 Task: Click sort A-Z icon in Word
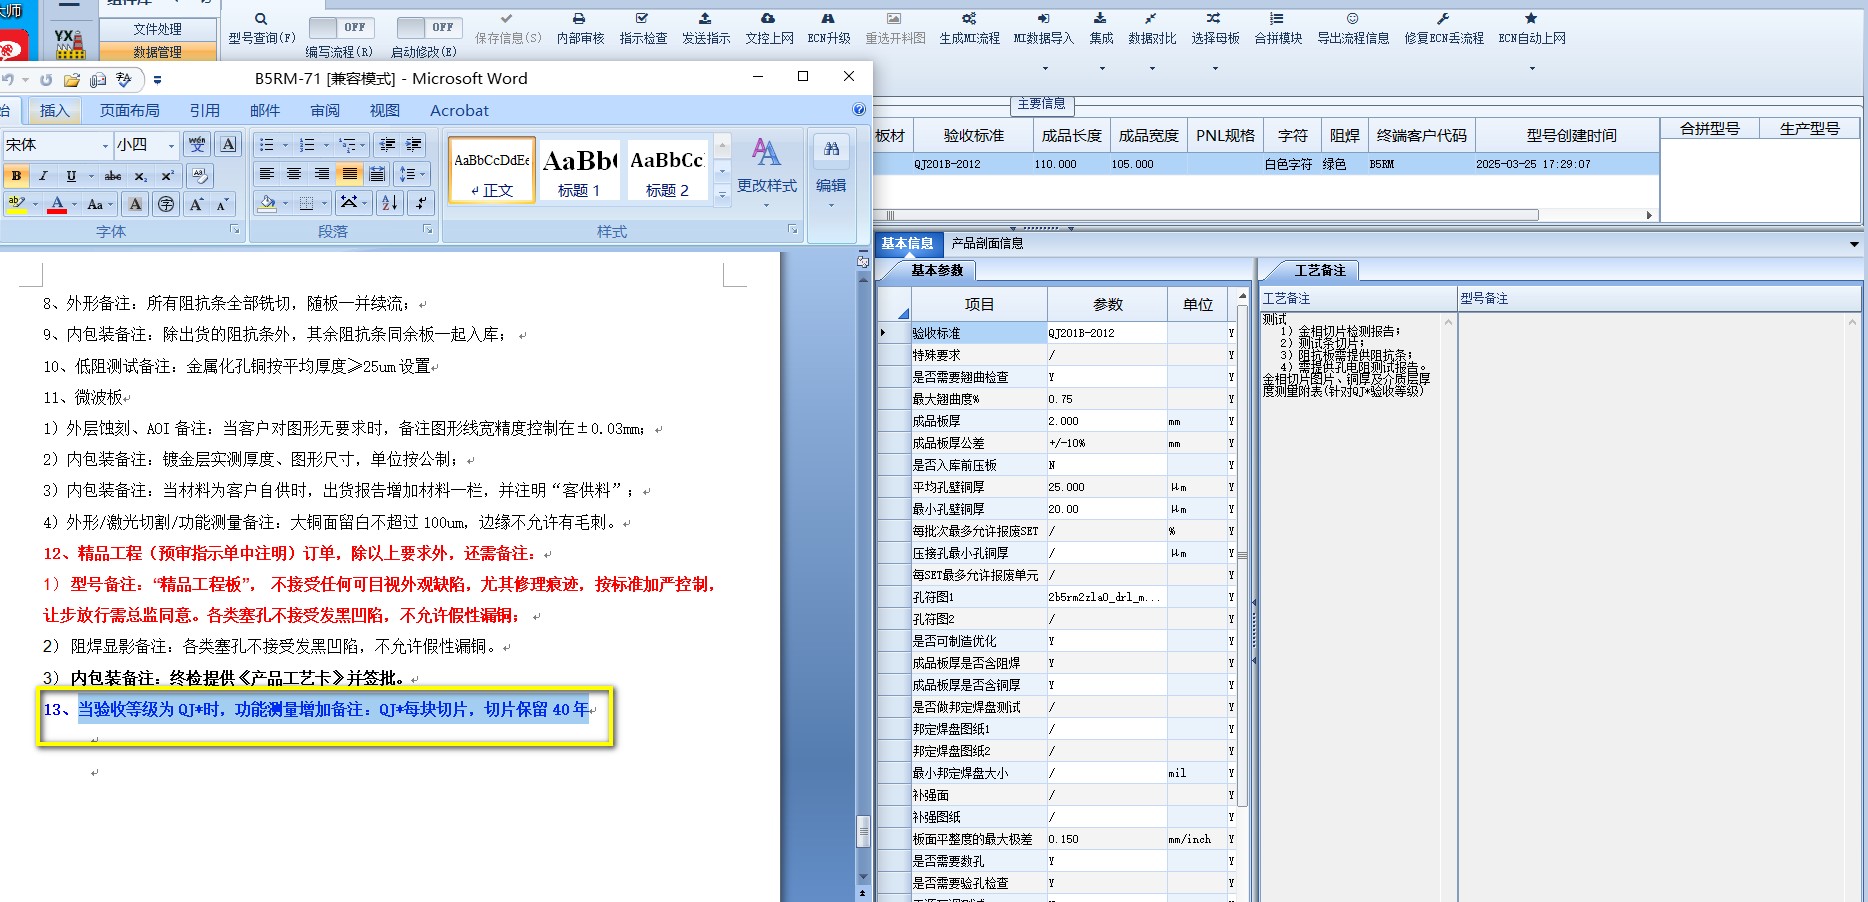(390, 203)
